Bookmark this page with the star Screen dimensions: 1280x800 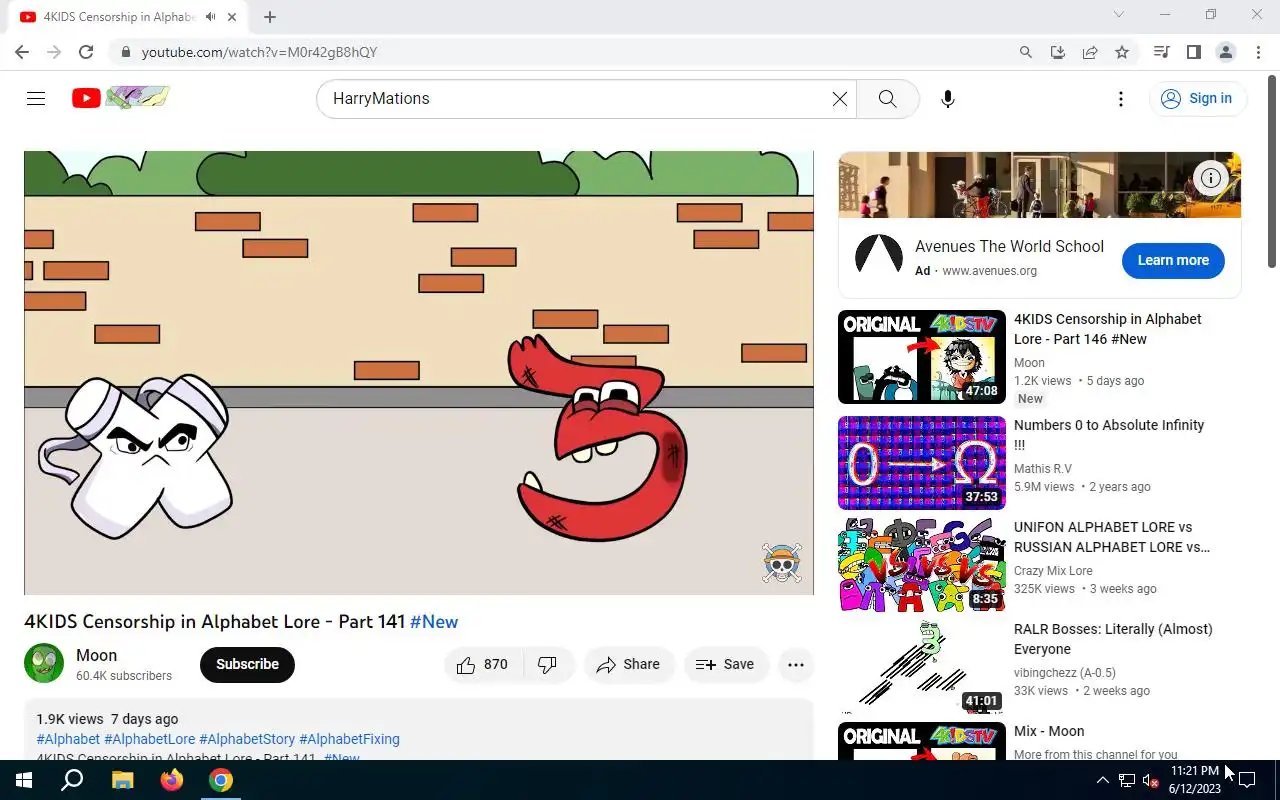click(1122, 52)
